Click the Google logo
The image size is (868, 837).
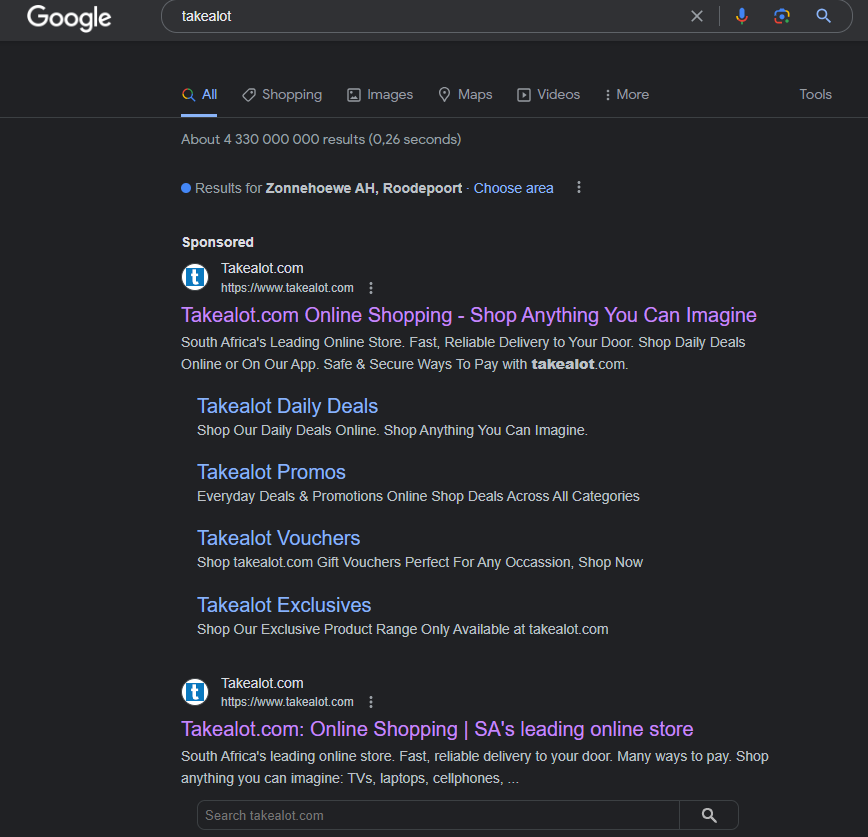point(69,18)
